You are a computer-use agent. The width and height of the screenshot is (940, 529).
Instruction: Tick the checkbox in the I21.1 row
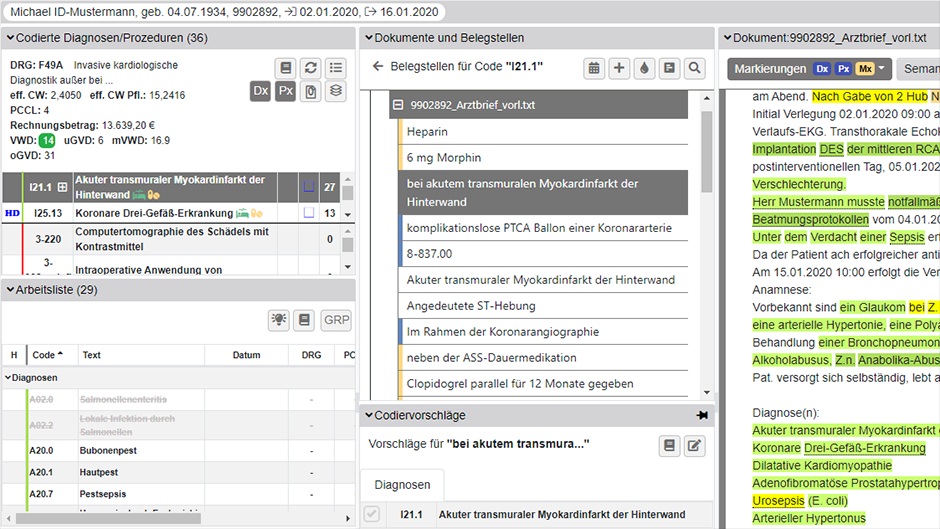pyautogui.click(x=308, y=187)
